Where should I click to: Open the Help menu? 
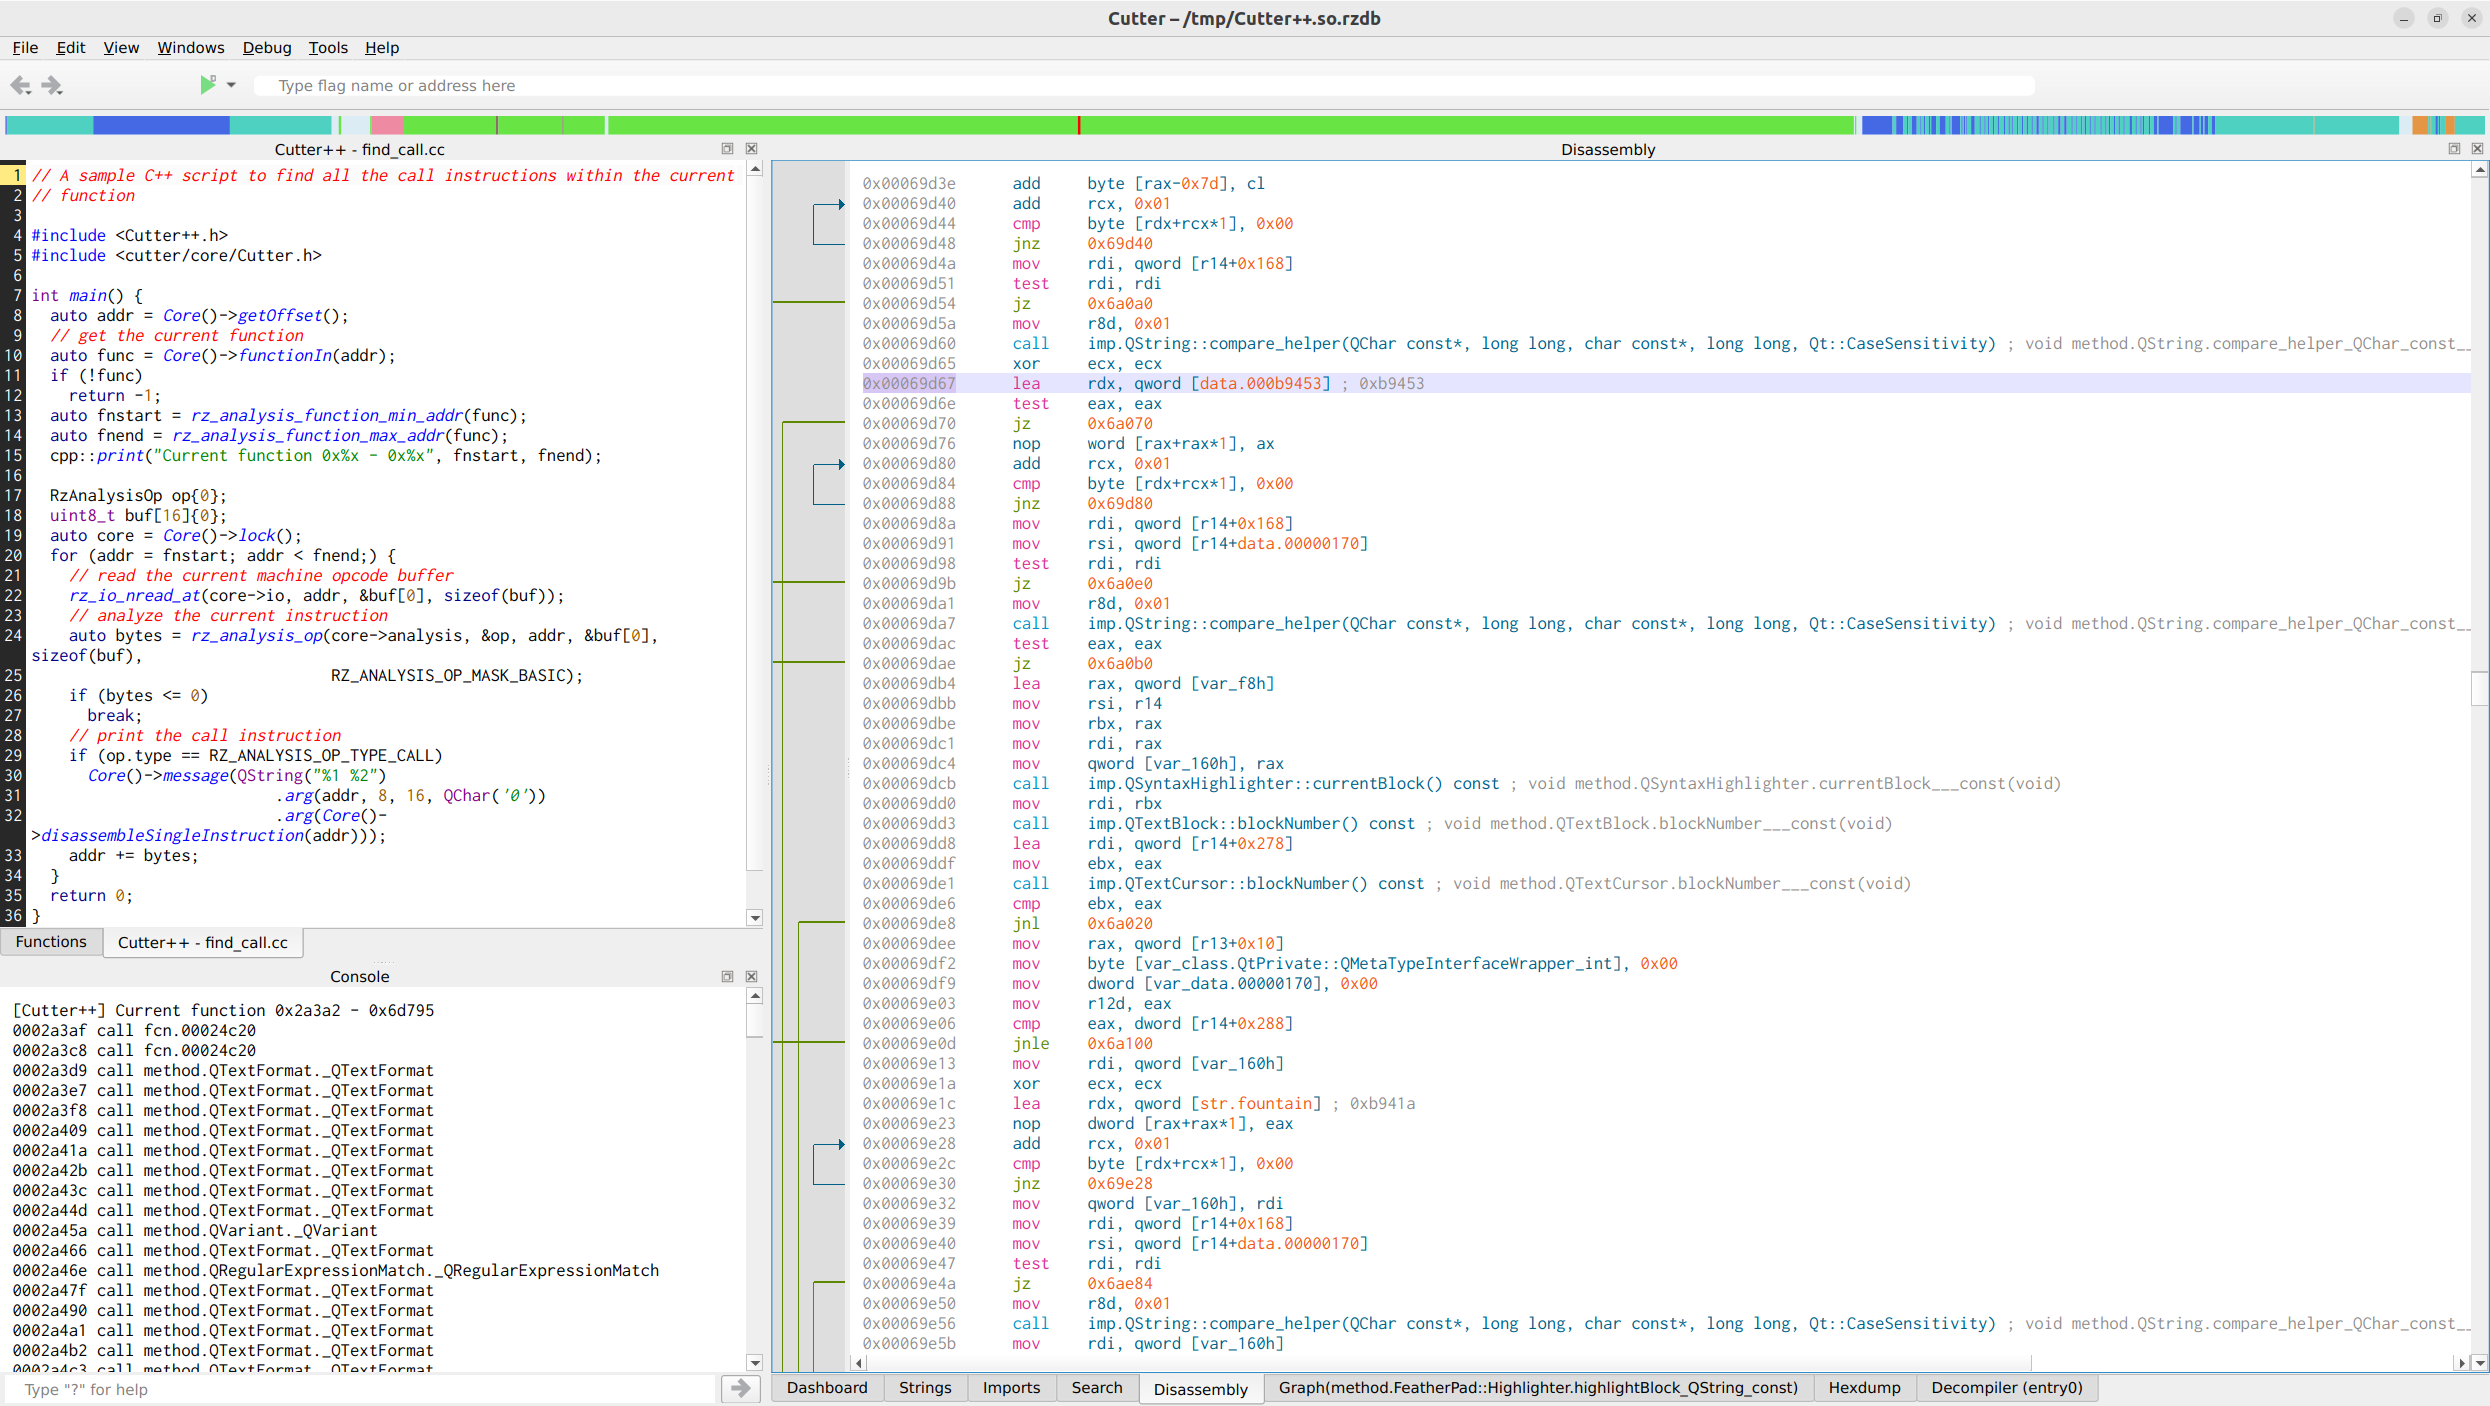(381, 48)
